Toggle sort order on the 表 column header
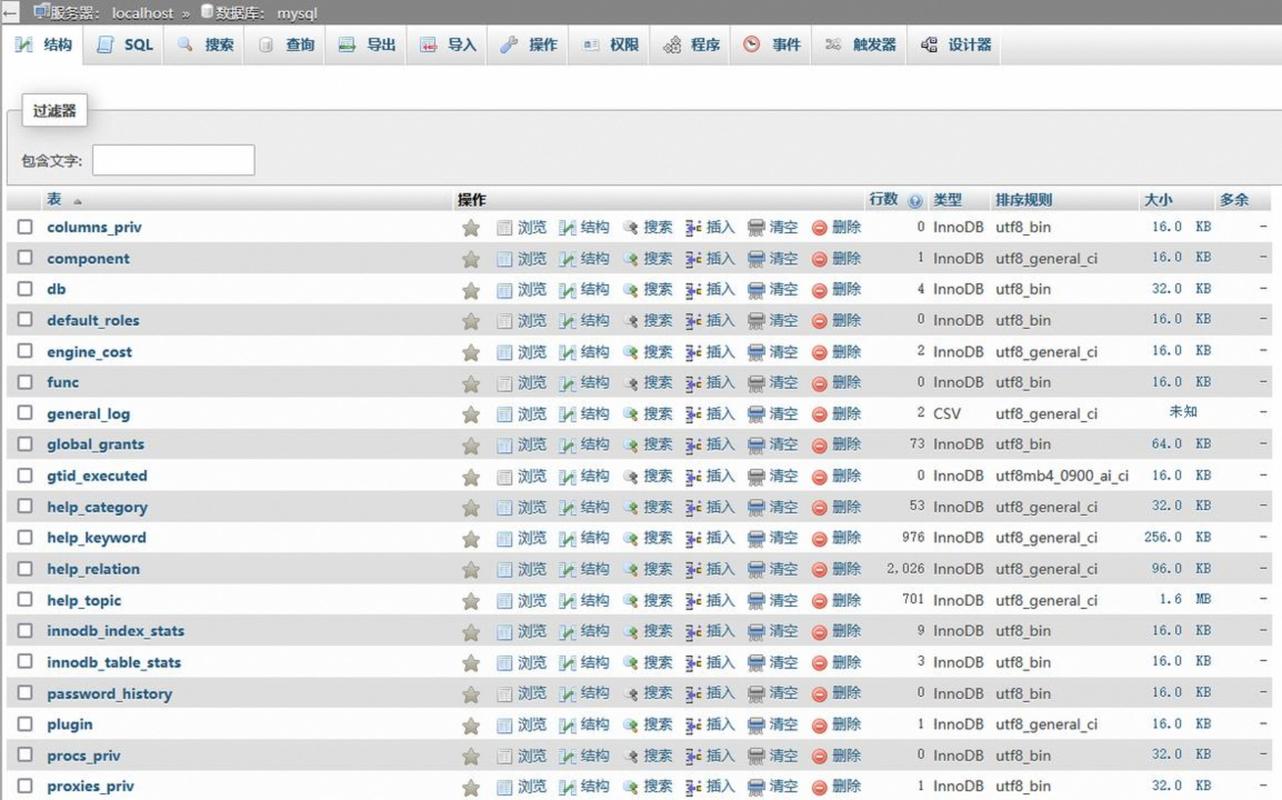Viewport: 1282px width, 800px height. point(54,199)
